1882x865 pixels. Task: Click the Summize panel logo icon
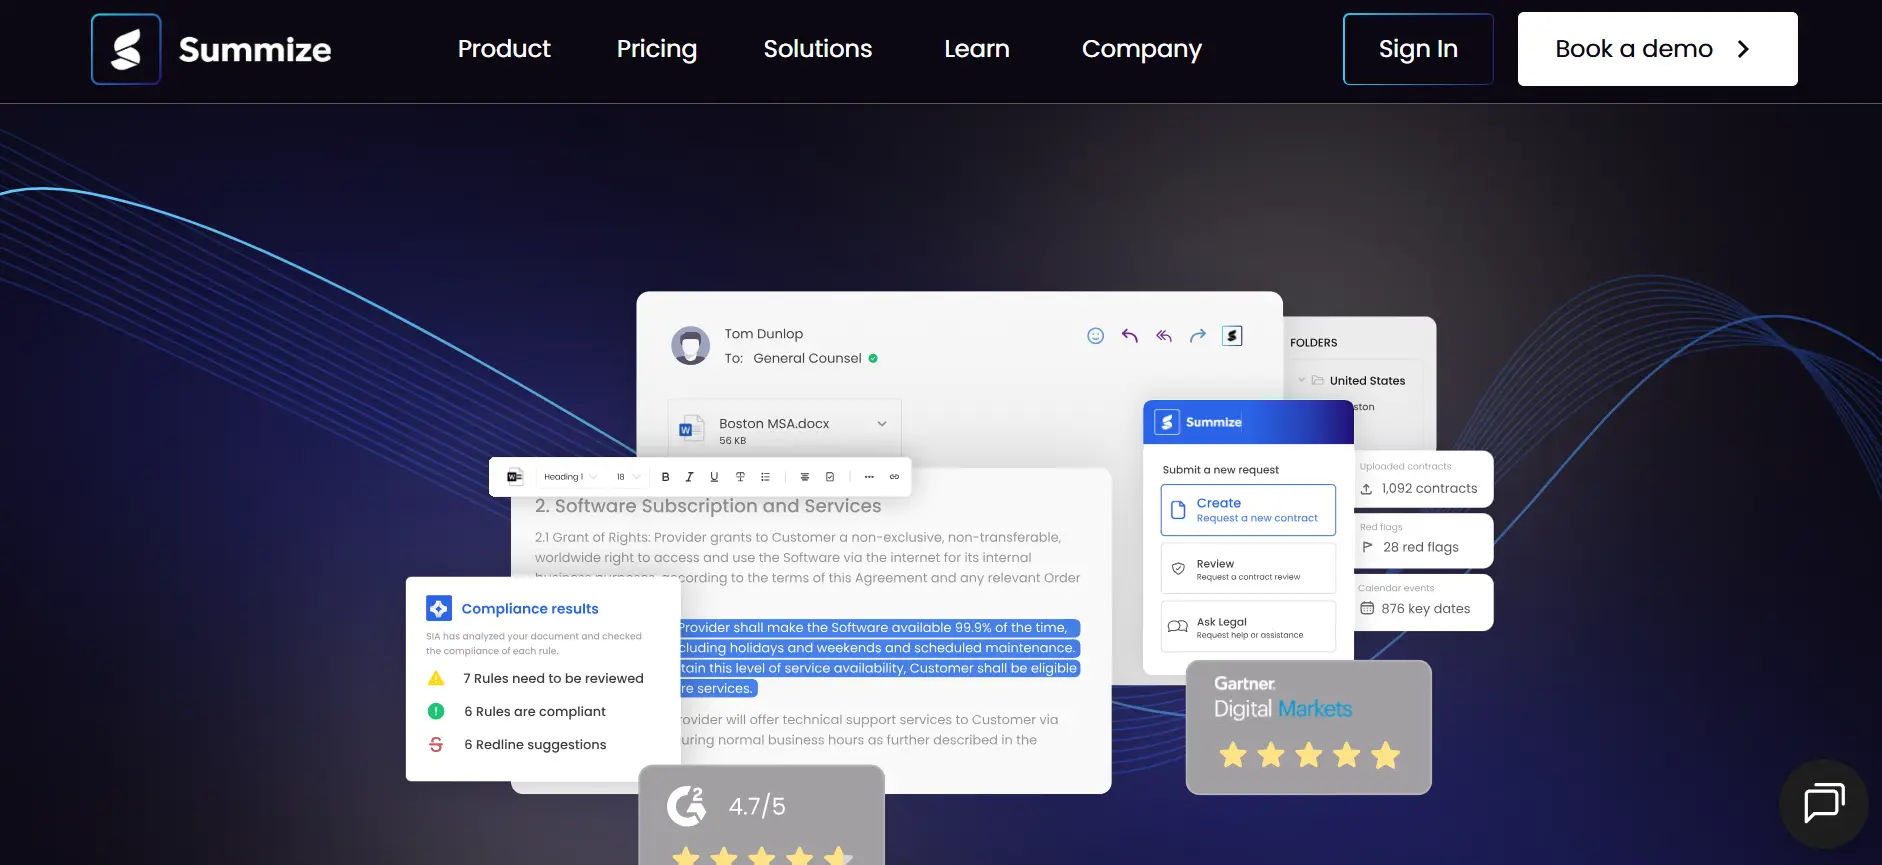click(x=1166, y=422)
